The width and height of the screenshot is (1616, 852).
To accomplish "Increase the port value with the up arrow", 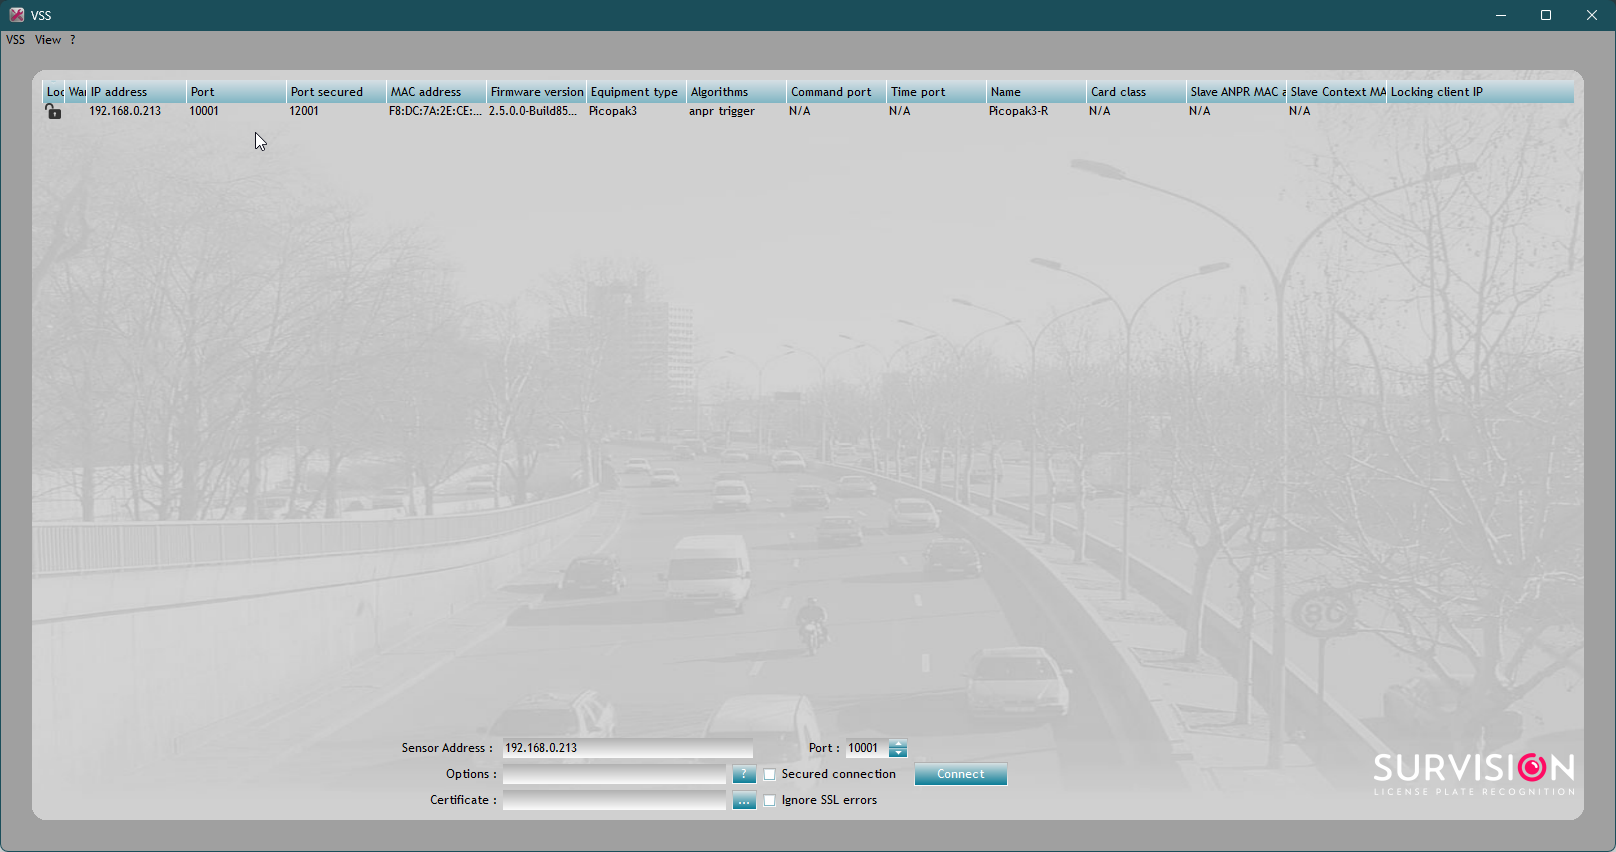I will tap(898, 744).
